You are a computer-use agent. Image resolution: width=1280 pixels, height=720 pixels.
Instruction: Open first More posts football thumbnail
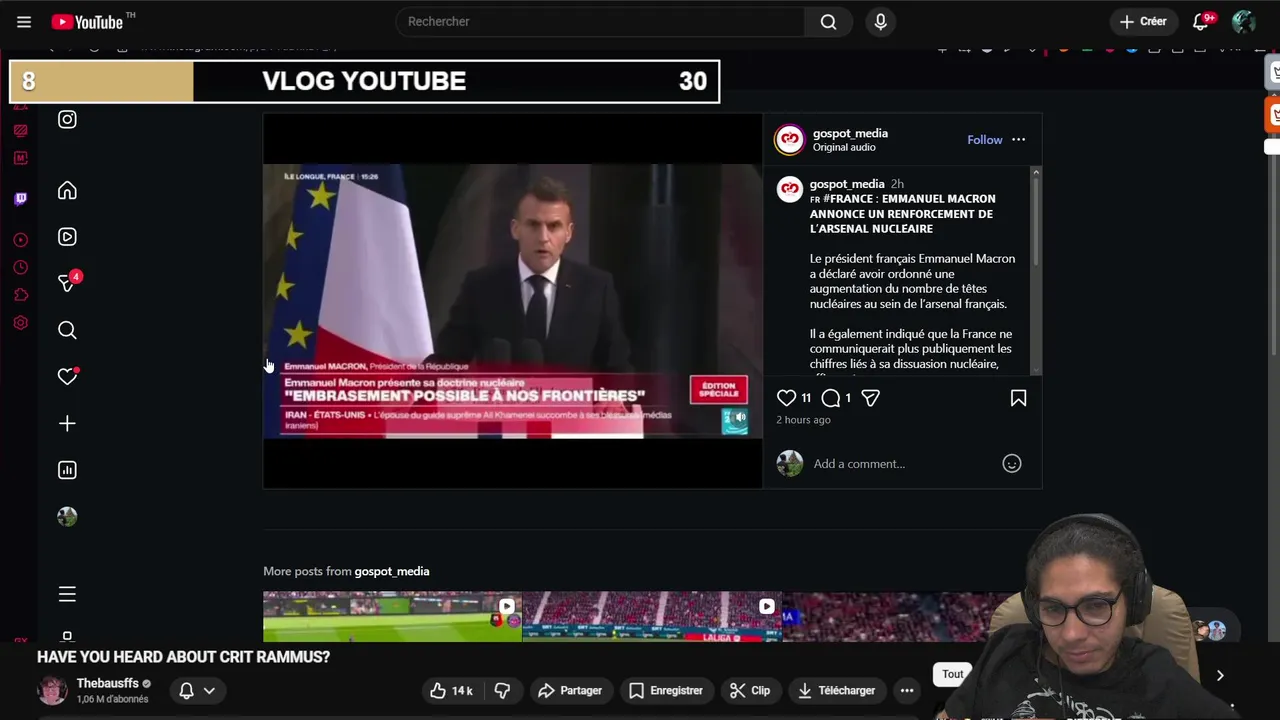click(392, 616)
